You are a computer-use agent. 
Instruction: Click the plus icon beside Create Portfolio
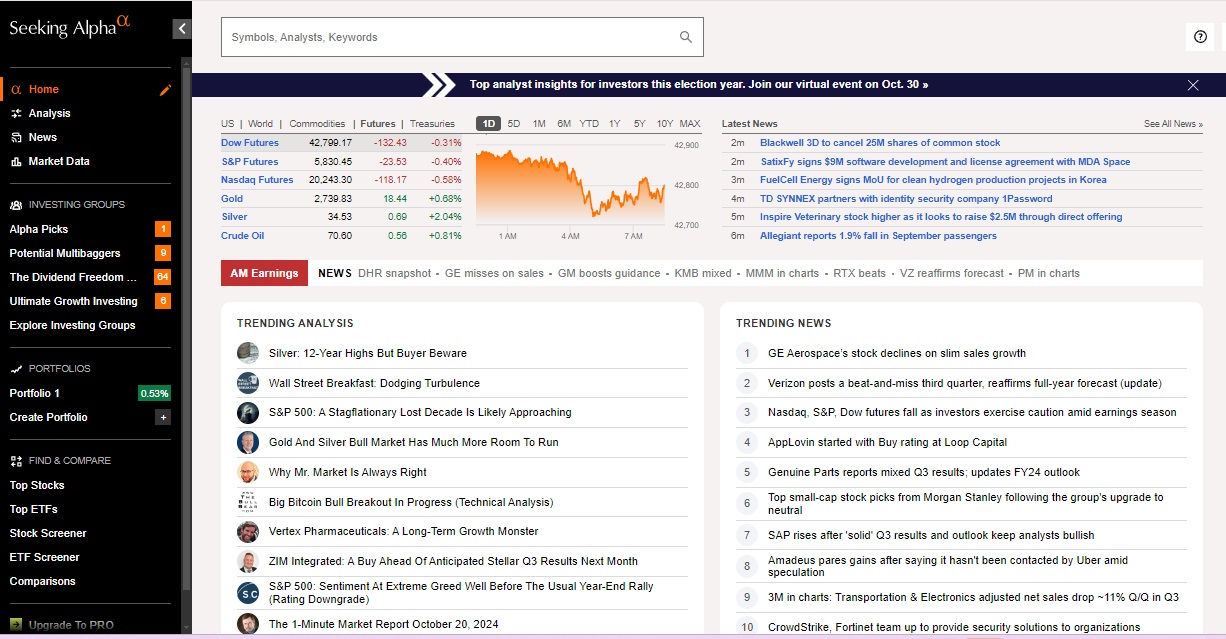pos(163,417)
